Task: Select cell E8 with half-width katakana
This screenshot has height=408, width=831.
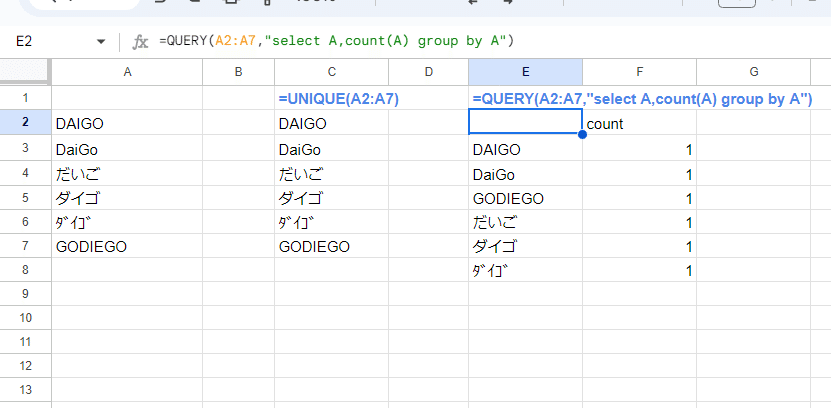Action: click(x=525, y=270)
